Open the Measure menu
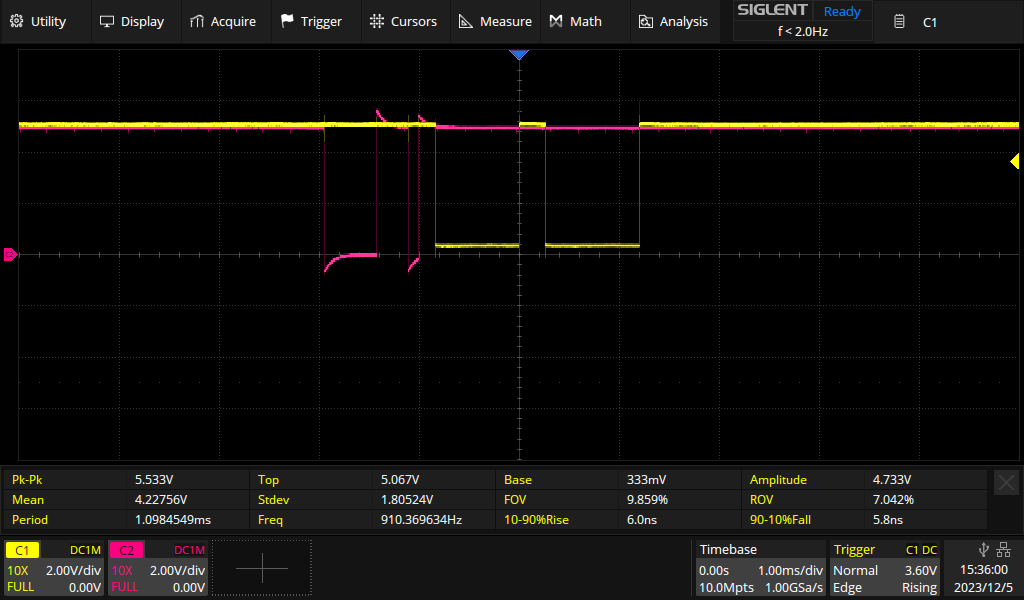 tap(494, 21)
